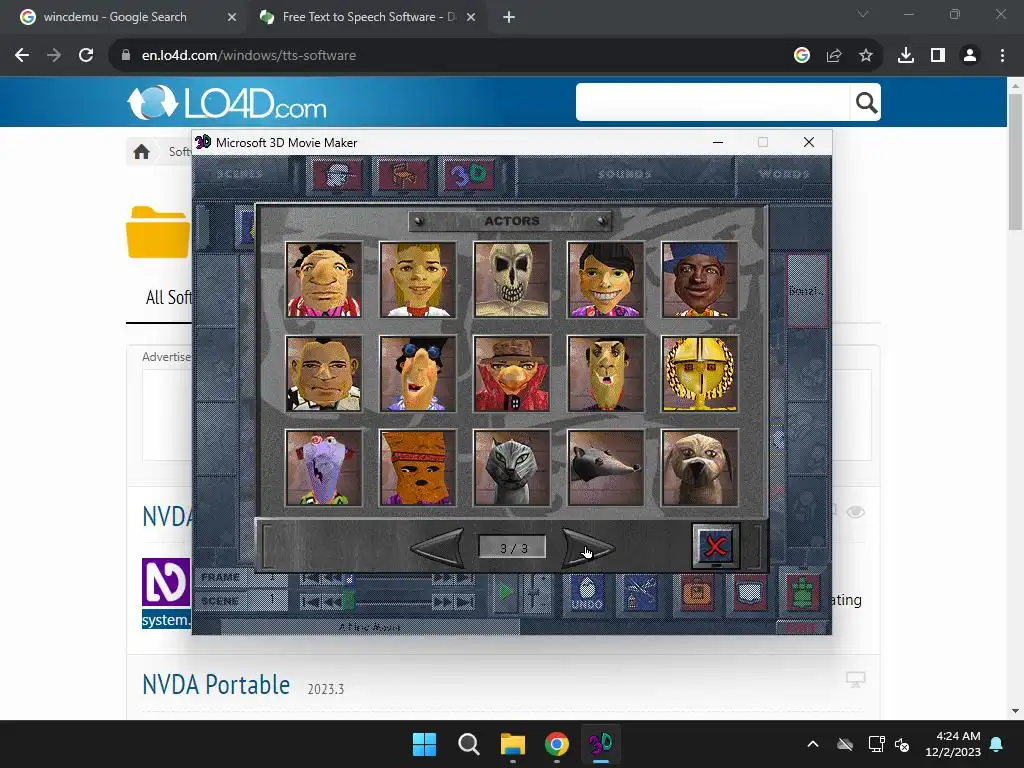Click the Chrome reload button
The width and height of the screenshot is (1024, 768).
(x=86, y=56)
